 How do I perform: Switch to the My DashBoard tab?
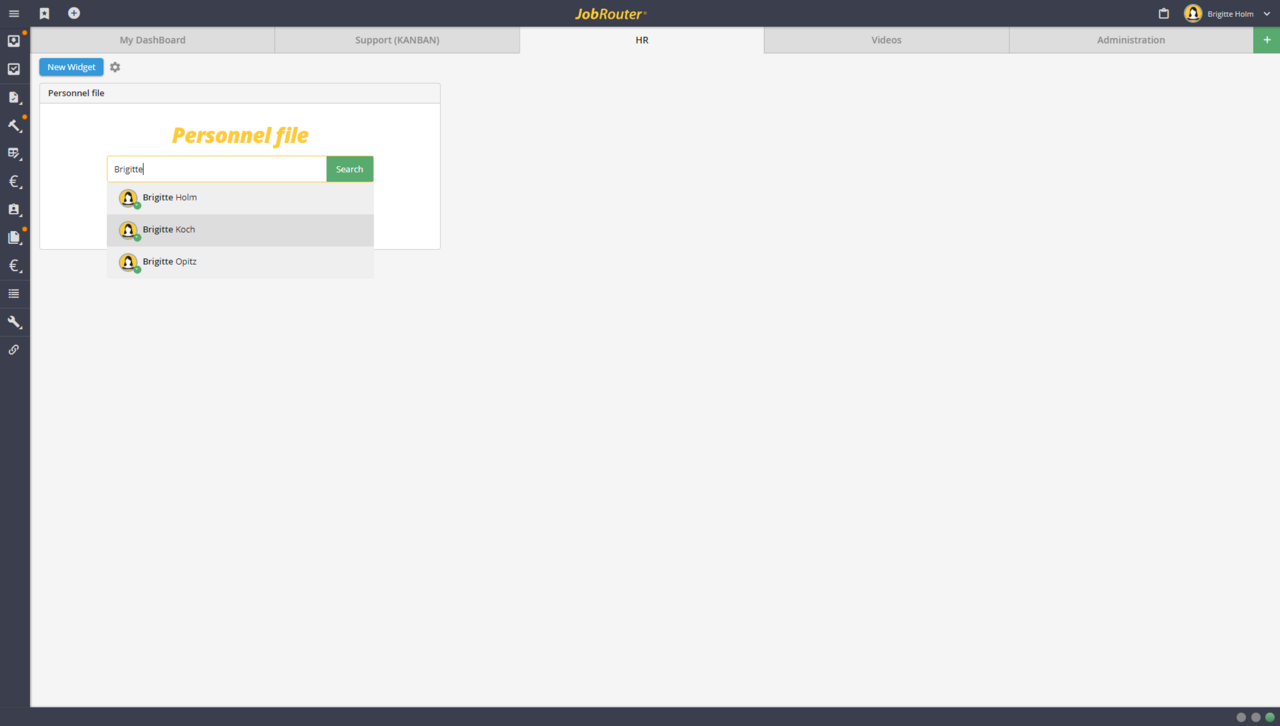coord(152,40)
